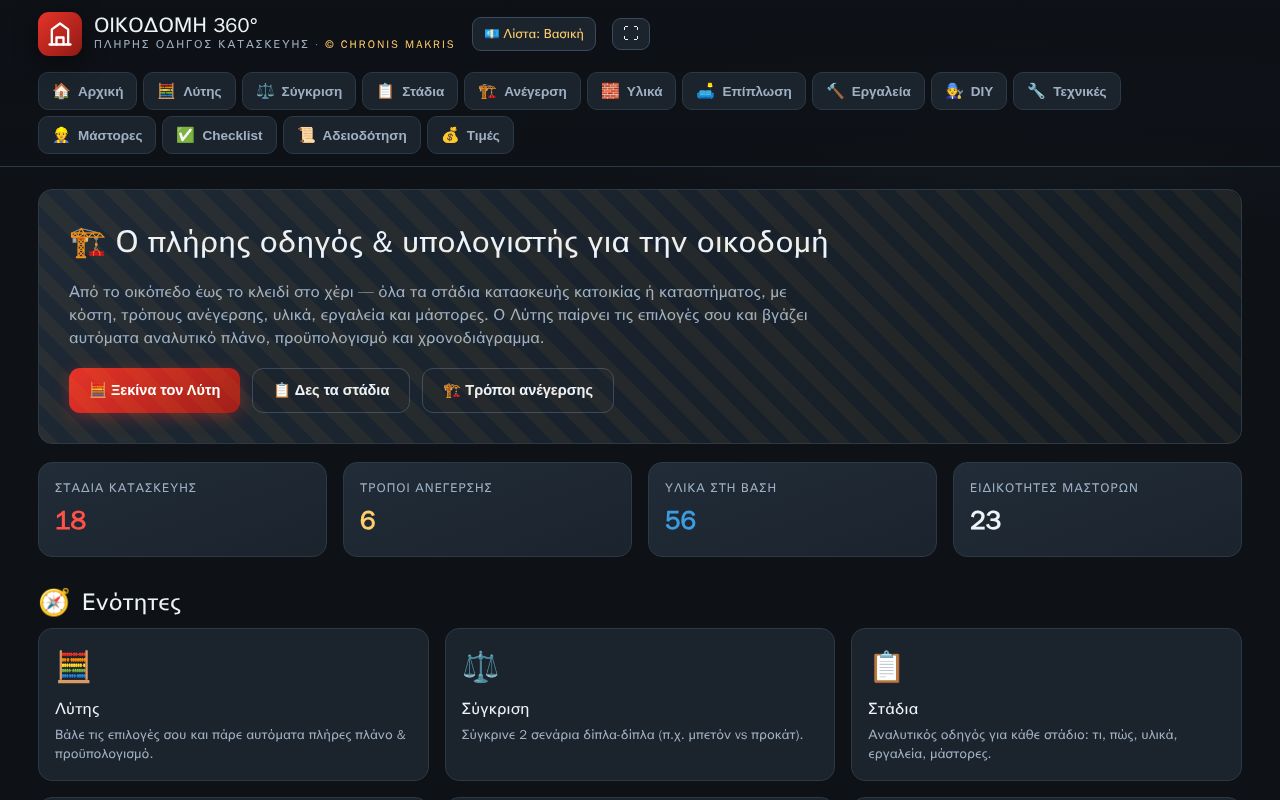Toggle fullscreen with the expand icon

coord(631,34)
